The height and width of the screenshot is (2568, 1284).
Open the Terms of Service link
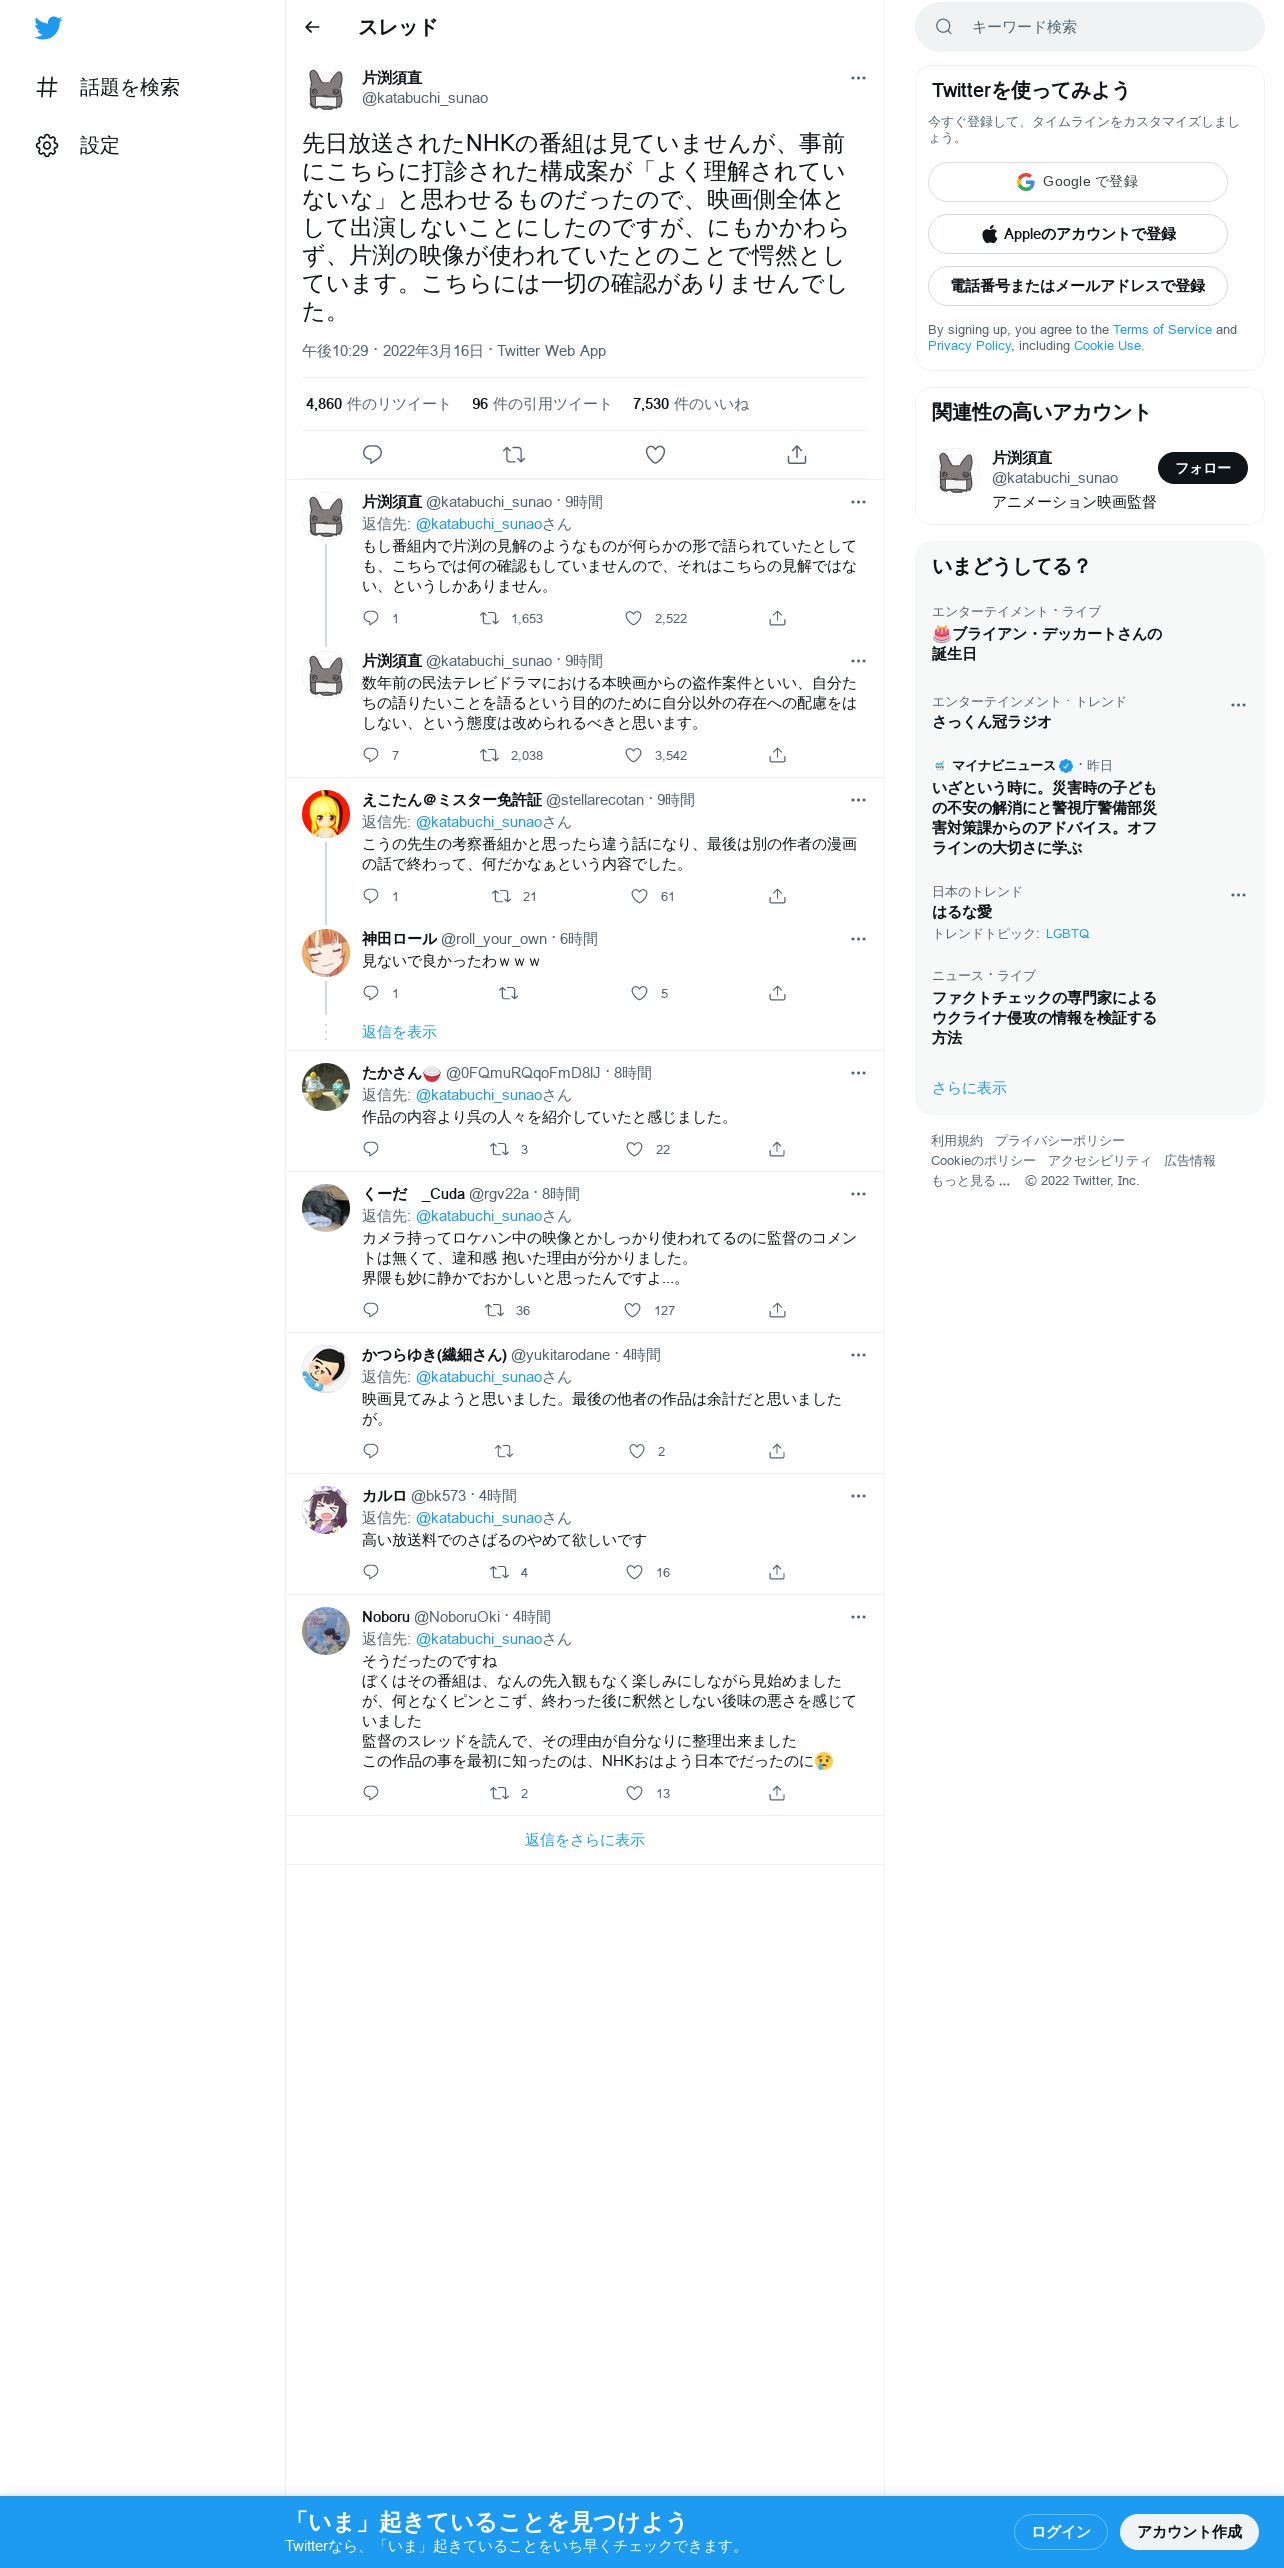point(1162,330)
